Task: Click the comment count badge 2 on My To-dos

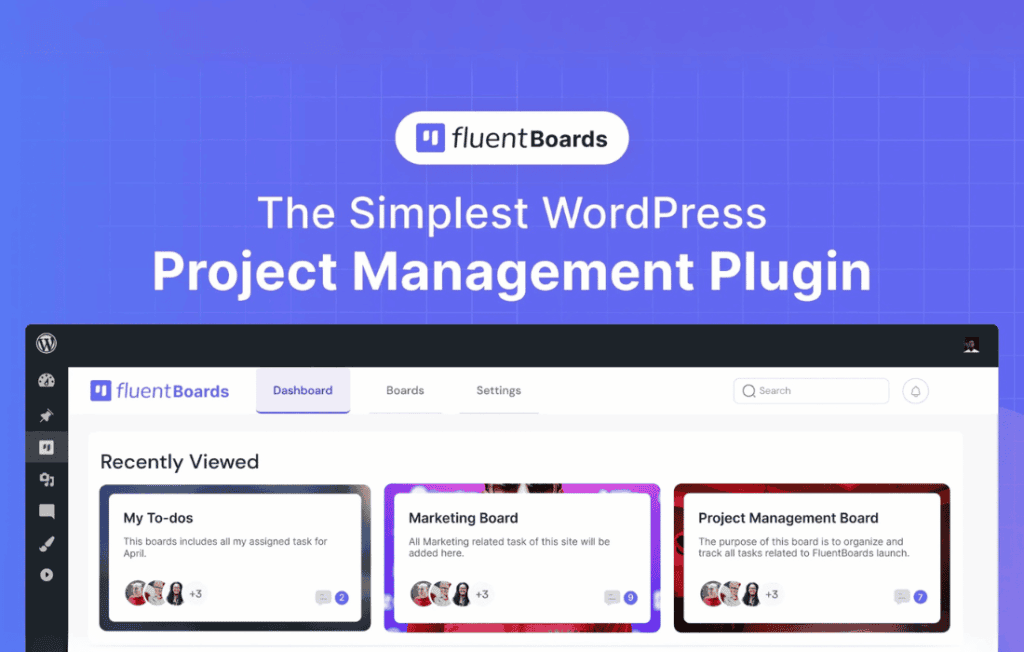Action: (342, 597)
